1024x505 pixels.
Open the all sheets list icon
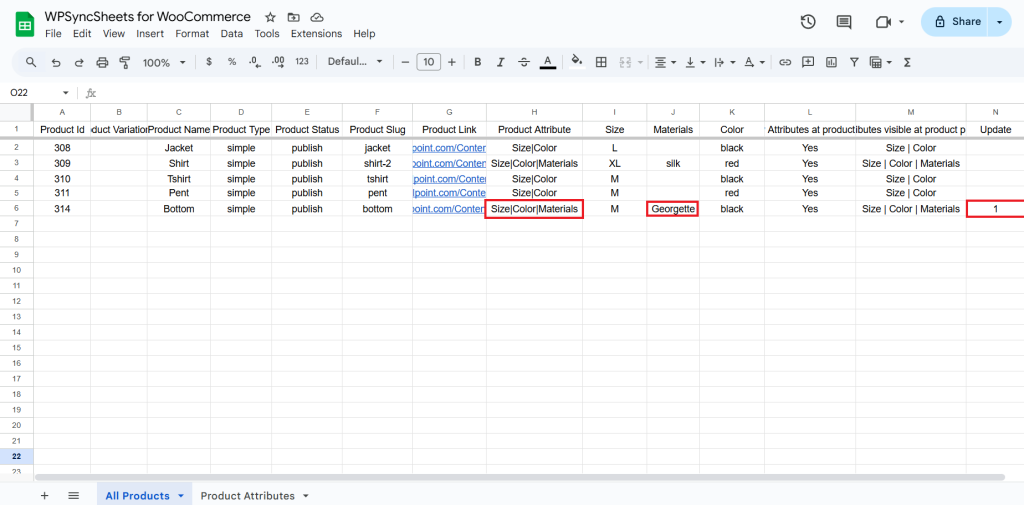pos(74,495)
